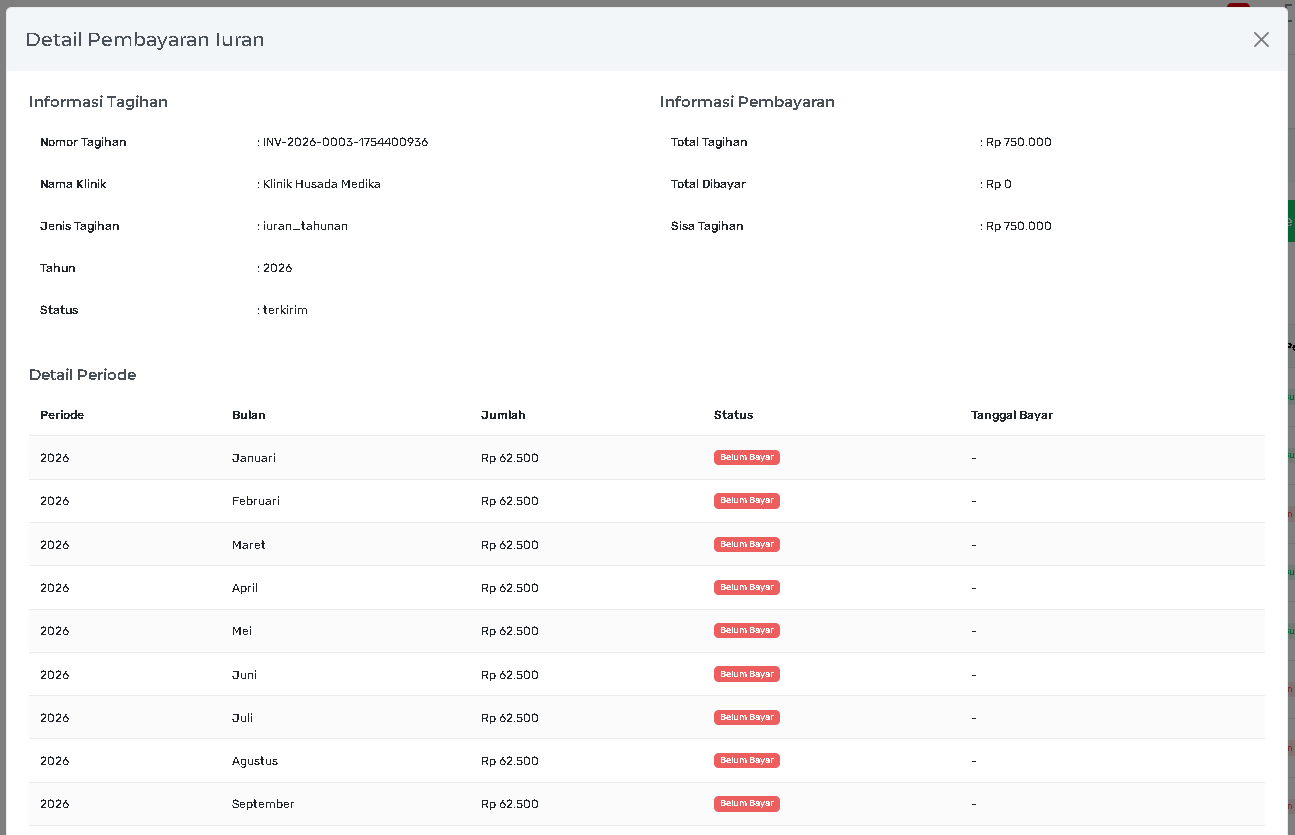Select the Juni row month cell

[x=244, y=675]
